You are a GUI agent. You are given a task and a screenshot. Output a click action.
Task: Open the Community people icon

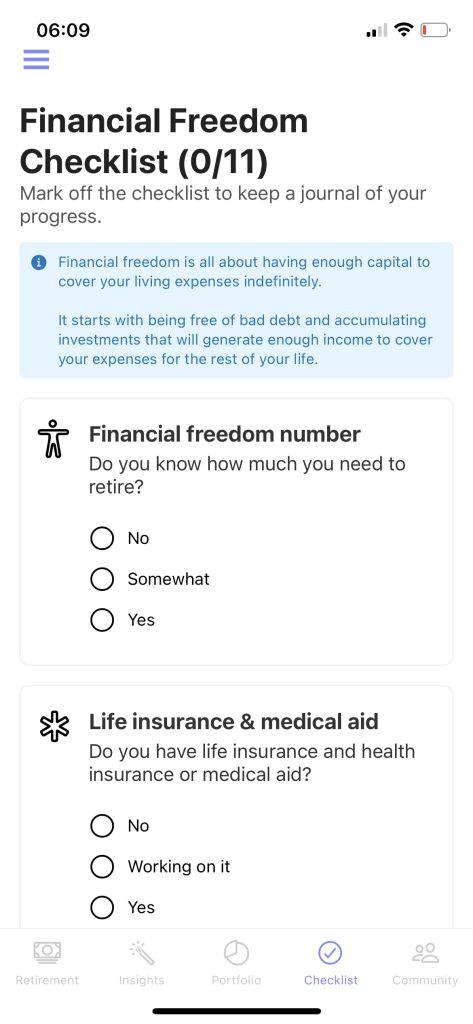(425, 952)
